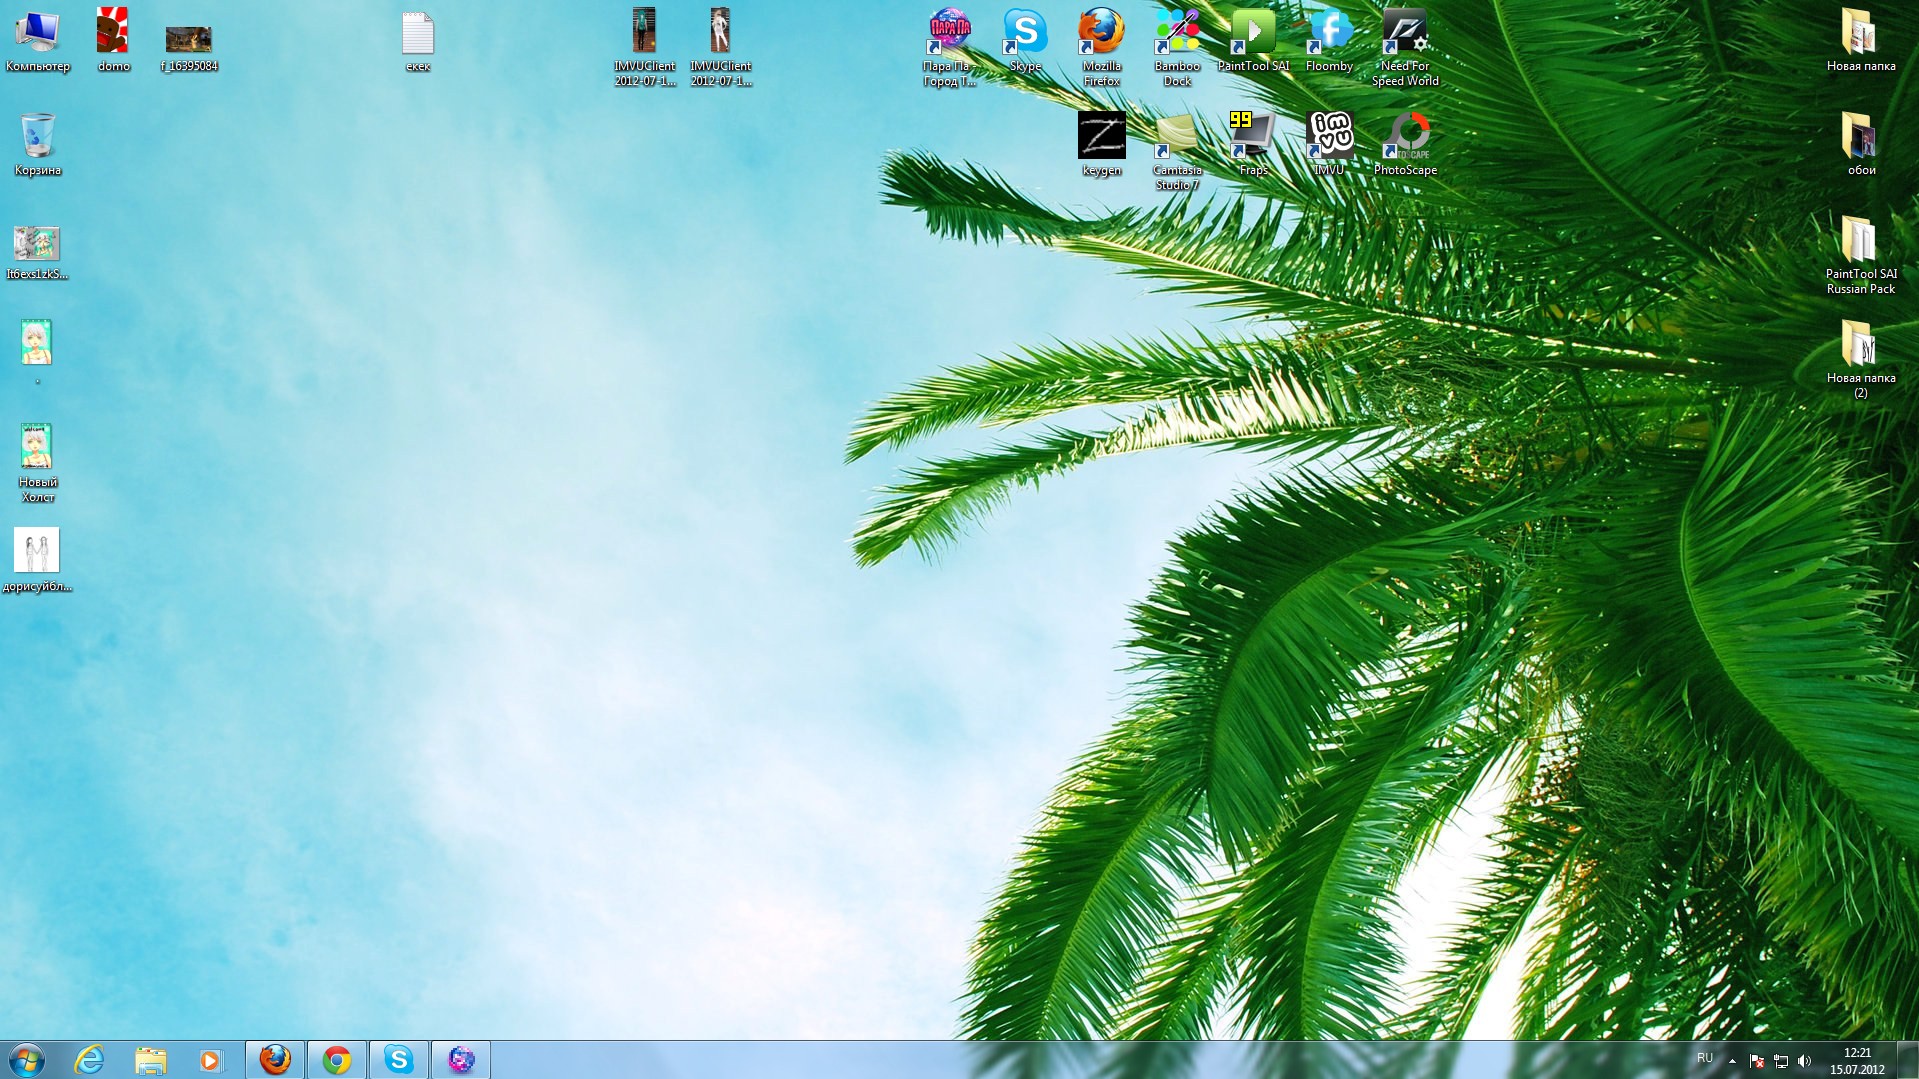Click the Floomby shortcut icon
Screen dimensions: 1919x1079
click(x=1329, y=41)
